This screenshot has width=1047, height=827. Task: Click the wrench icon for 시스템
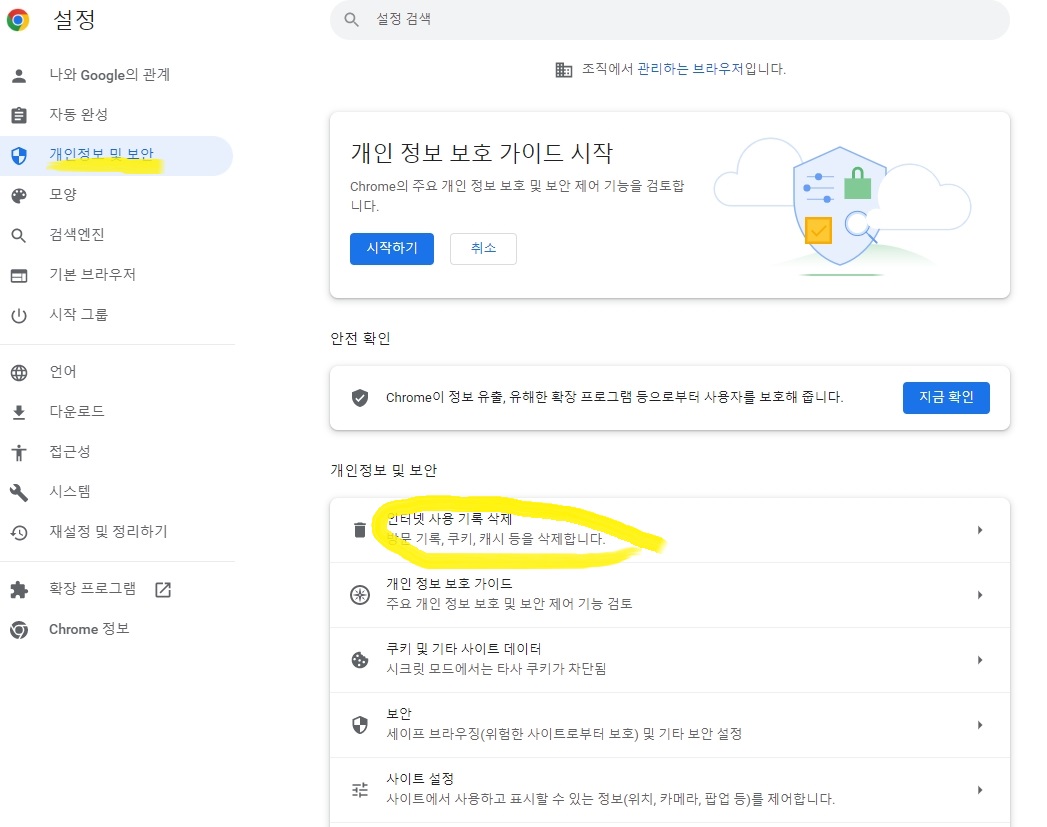[x=19, y=493]
